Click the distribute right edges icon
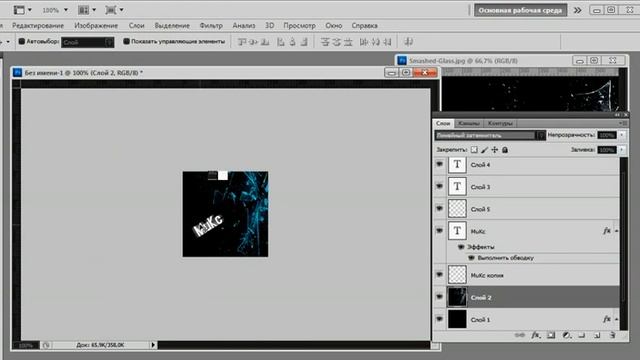The height and width of the screenshot is (360, 640). point(387,42)
